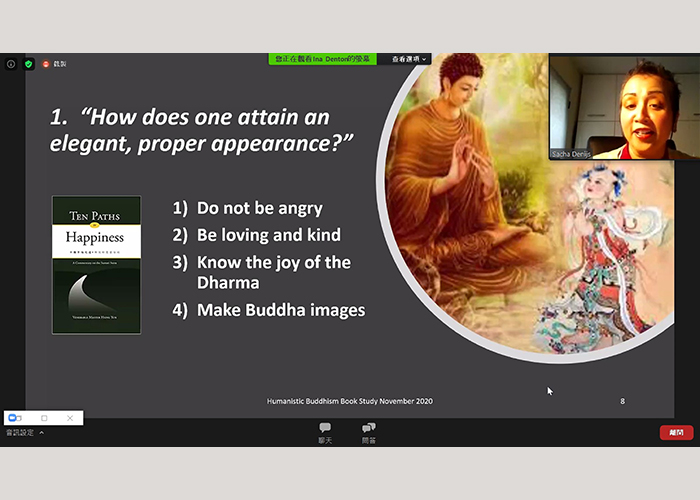The width and height of the screenshot is (700, 500).
Task: Click the green screen-sharing banner
Action: (322, 59)
